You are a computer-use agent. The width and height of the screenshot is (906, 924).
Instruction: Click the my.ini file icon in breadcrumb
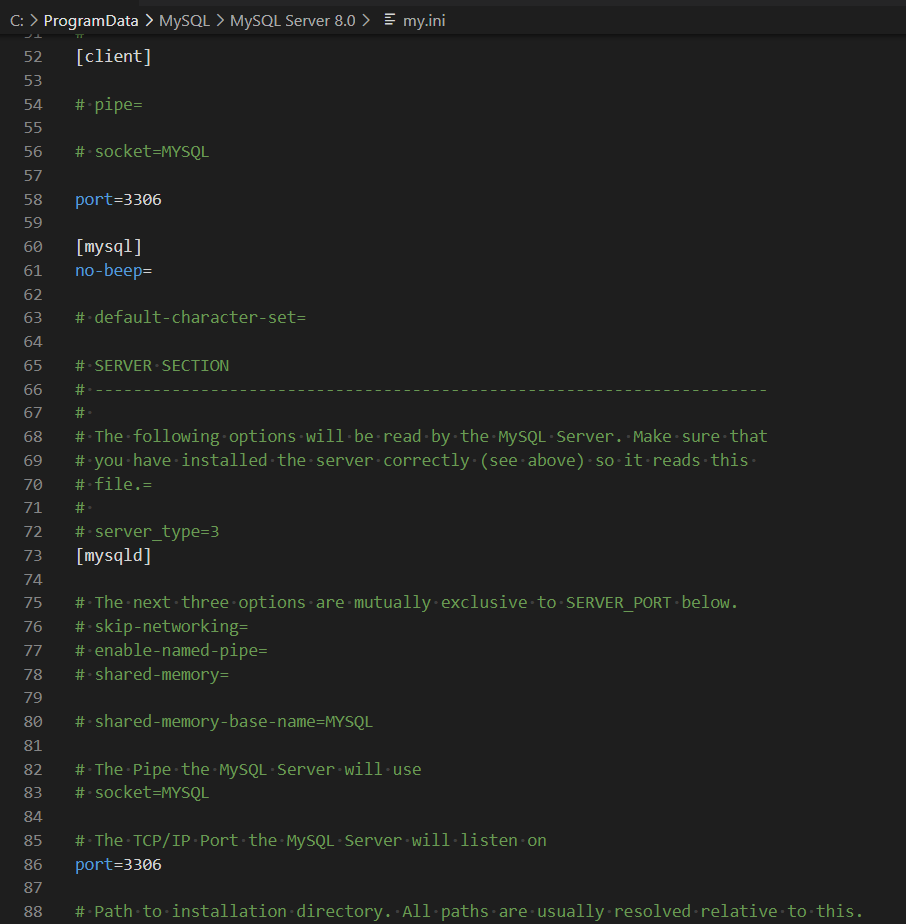coord(390,20)
